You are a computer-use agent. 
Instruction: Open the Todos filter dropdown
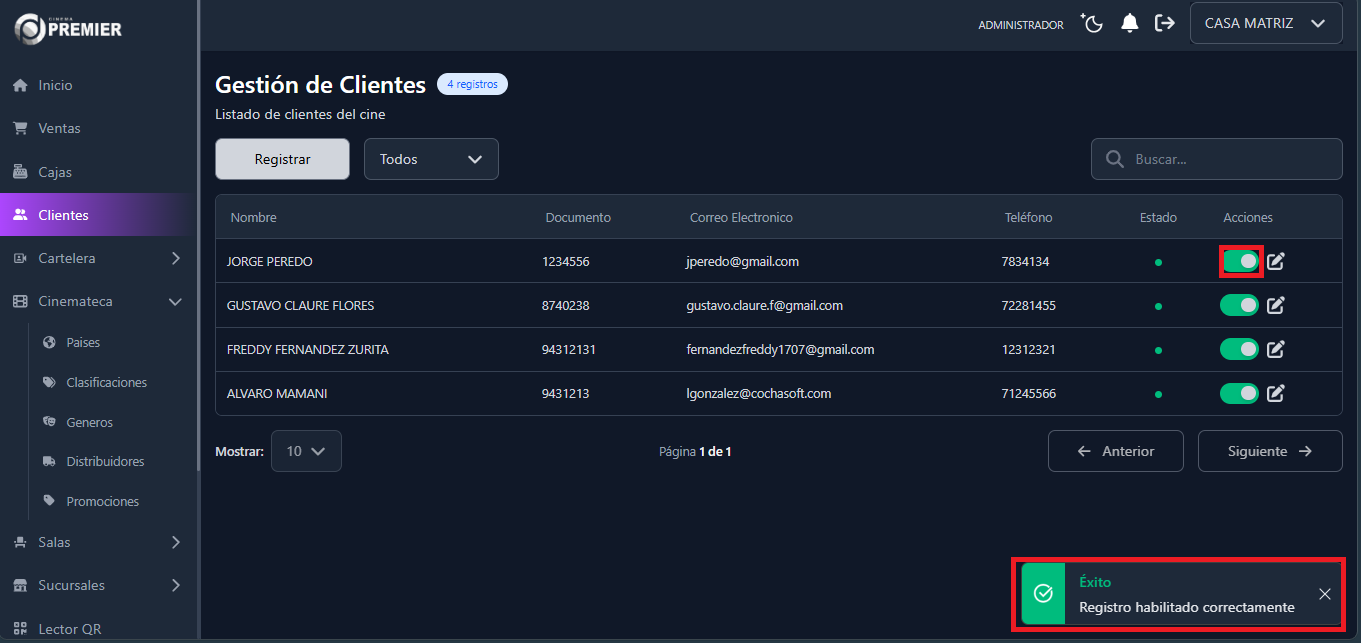431,159
